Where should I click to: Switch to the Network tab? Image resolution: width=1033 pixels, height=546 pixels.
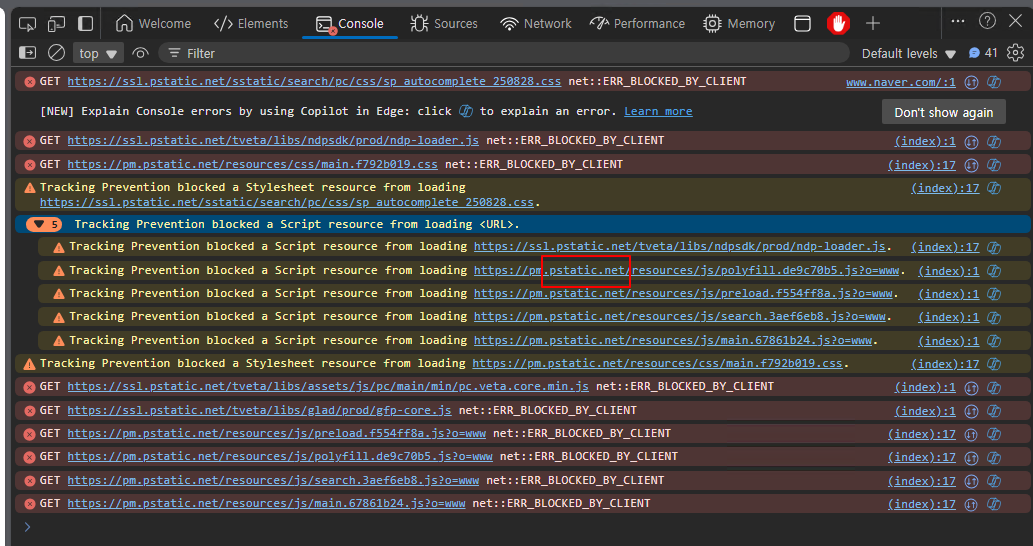tap(536, 24)
